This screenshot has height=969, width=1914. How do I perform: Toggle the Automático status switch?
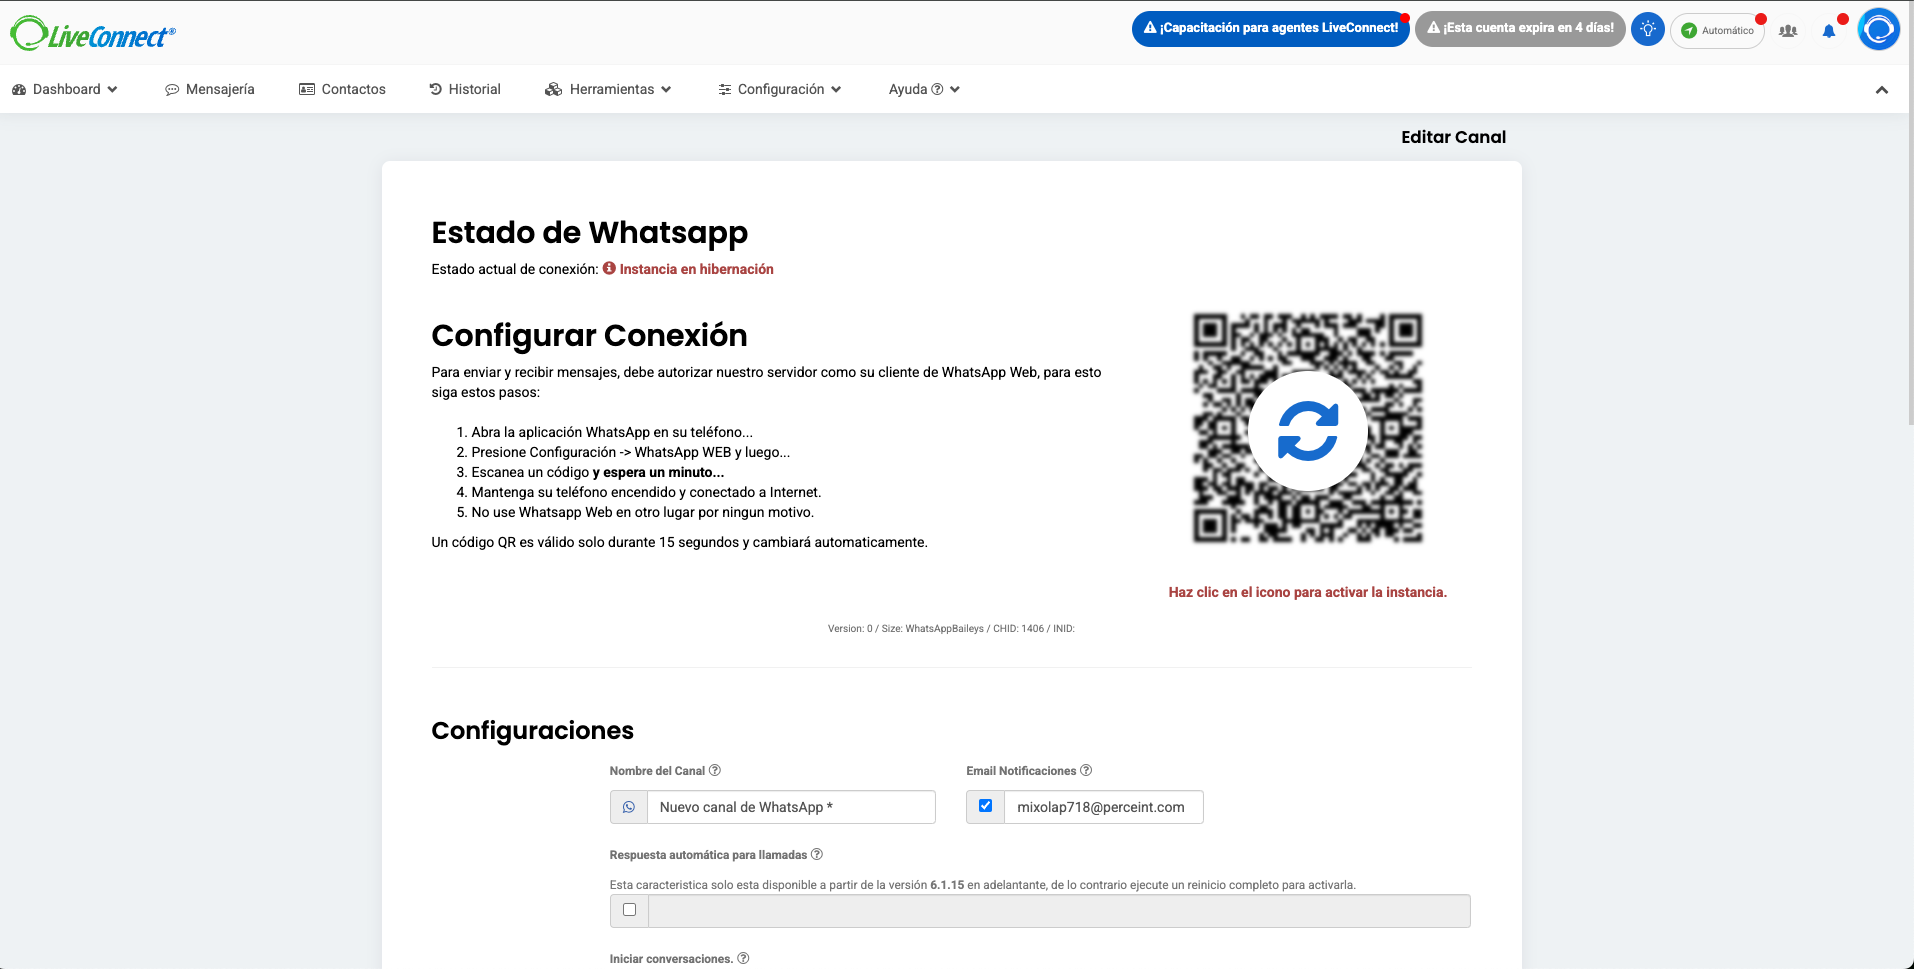pos(1717,30)
